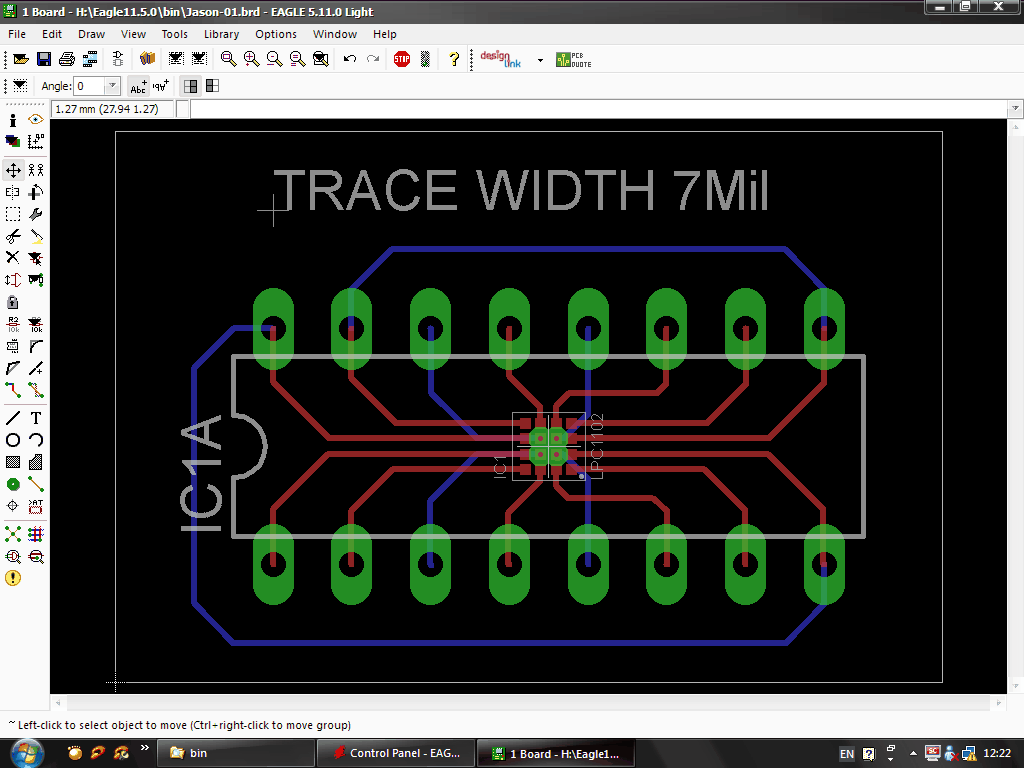Open the Edit menu
Image resolution: width=1024 pixels, height=768 pixels.
point(52,34)
